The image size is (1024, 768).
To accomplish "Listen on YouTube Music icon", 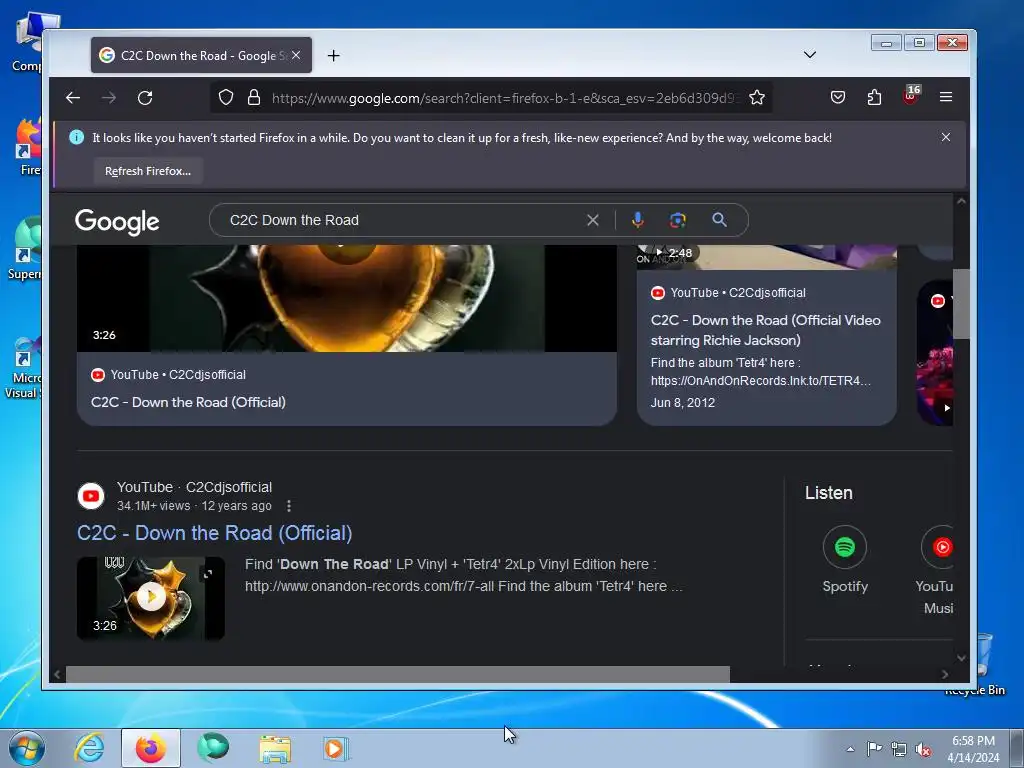I will pos(938,547).
